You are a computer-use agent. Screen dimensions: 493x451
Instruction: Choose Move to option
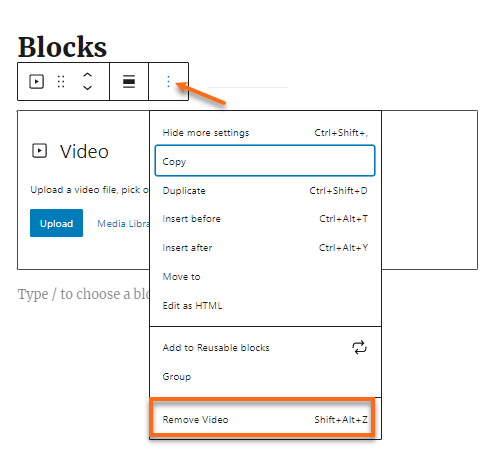click(x=265, y=277)
